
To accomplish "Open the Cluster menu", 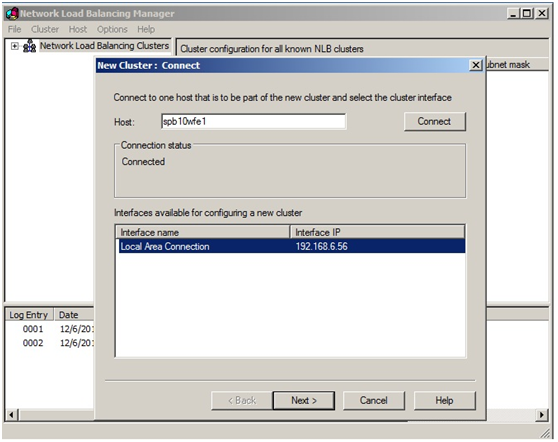I will (x=45, y=29).
